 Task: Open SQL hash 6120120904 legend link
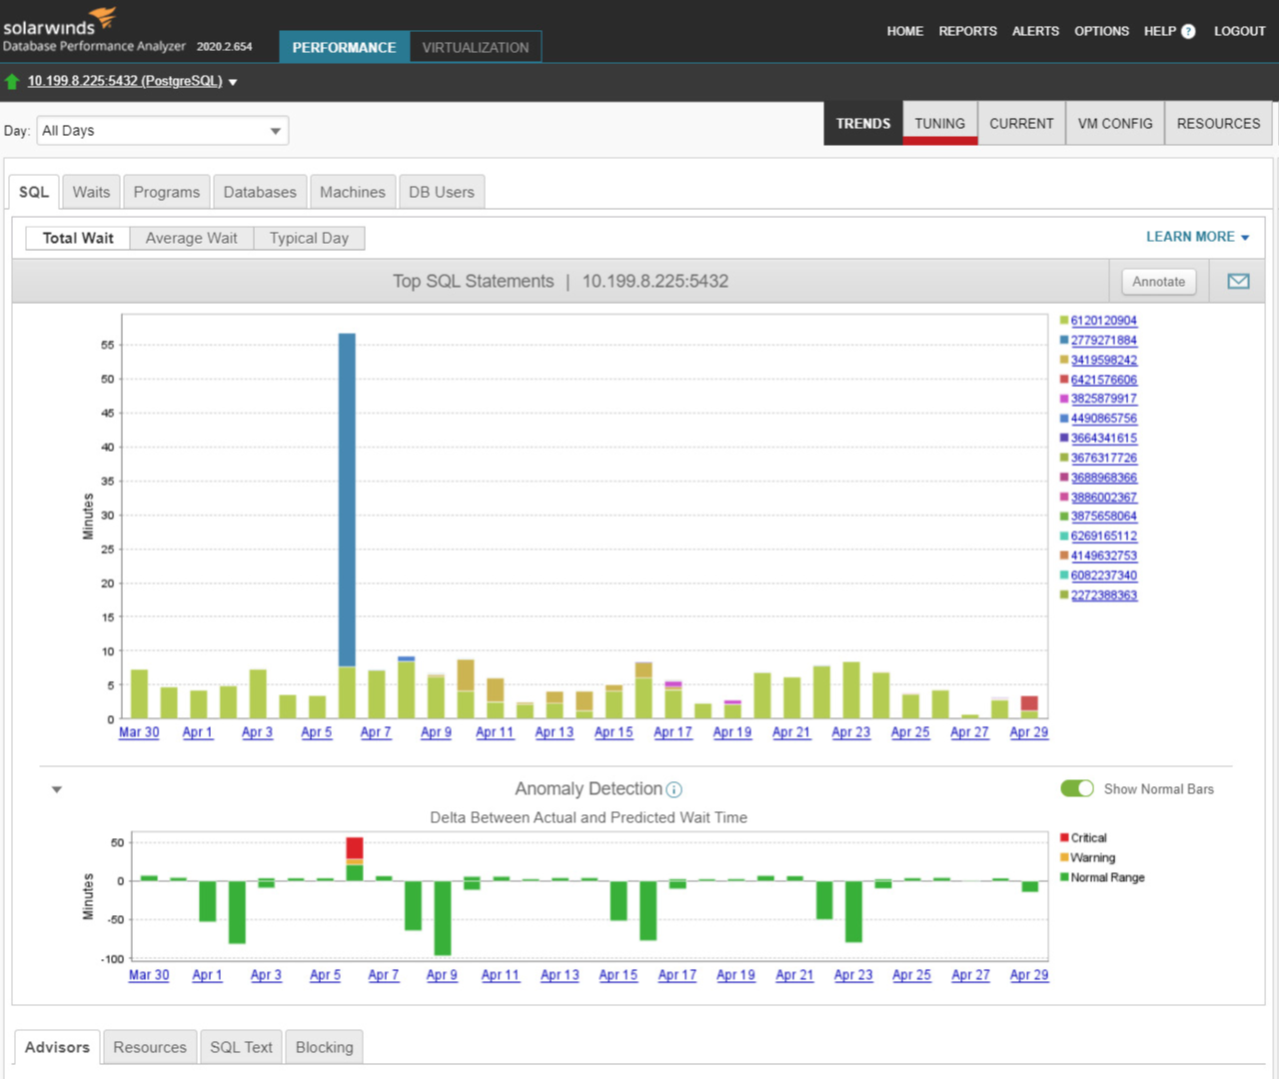click(1104, 321)
